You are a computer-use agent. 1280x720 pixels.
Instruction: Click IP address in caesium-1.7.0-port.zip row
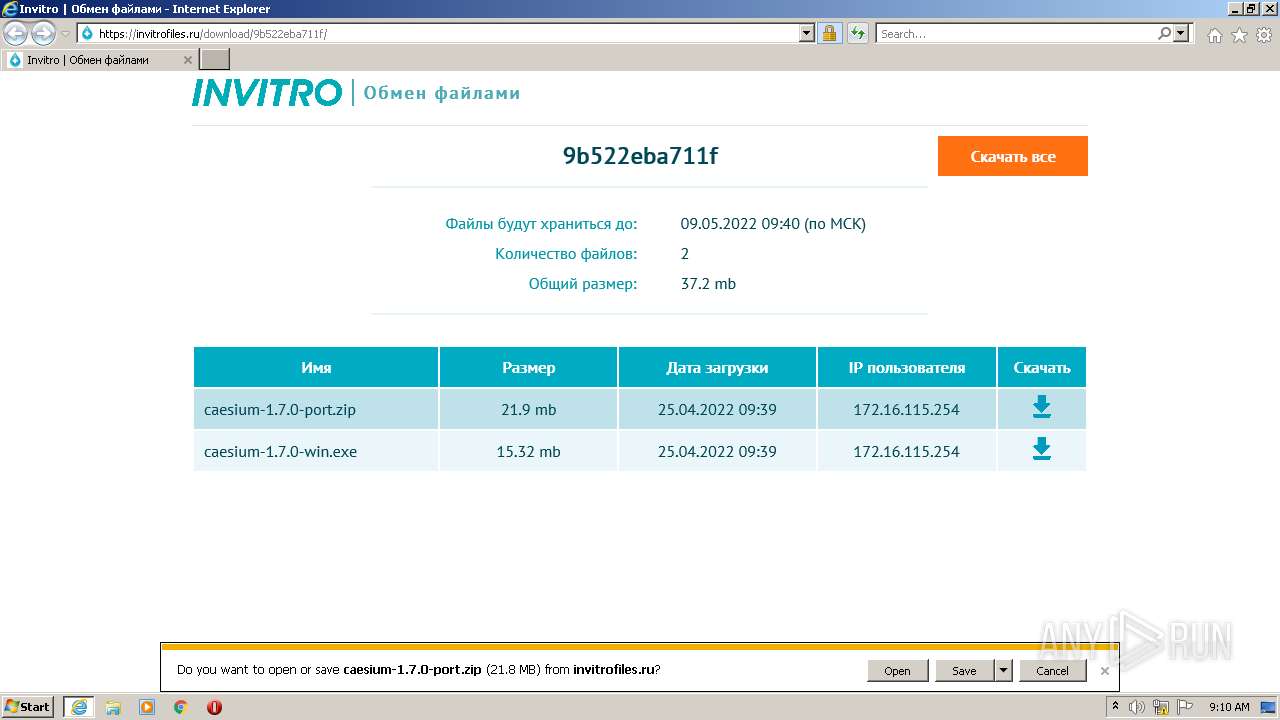click(906, 409)
